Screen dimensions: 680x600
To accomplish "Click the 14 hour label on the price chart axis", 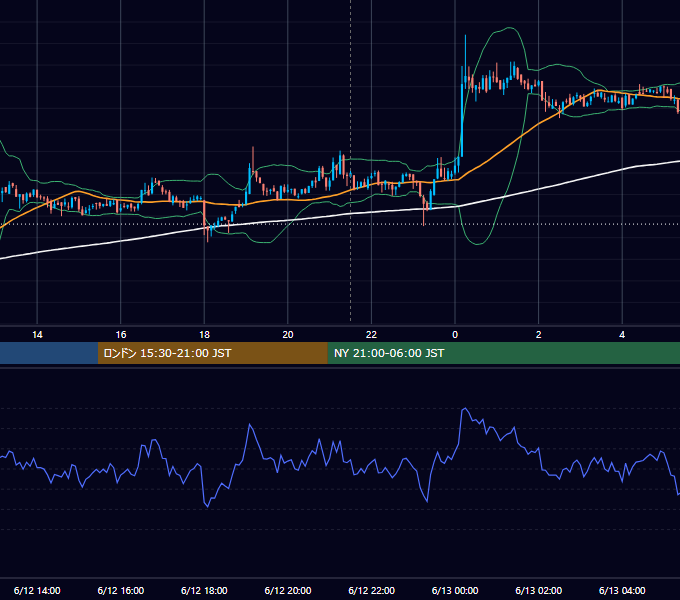I will point(37,335).
